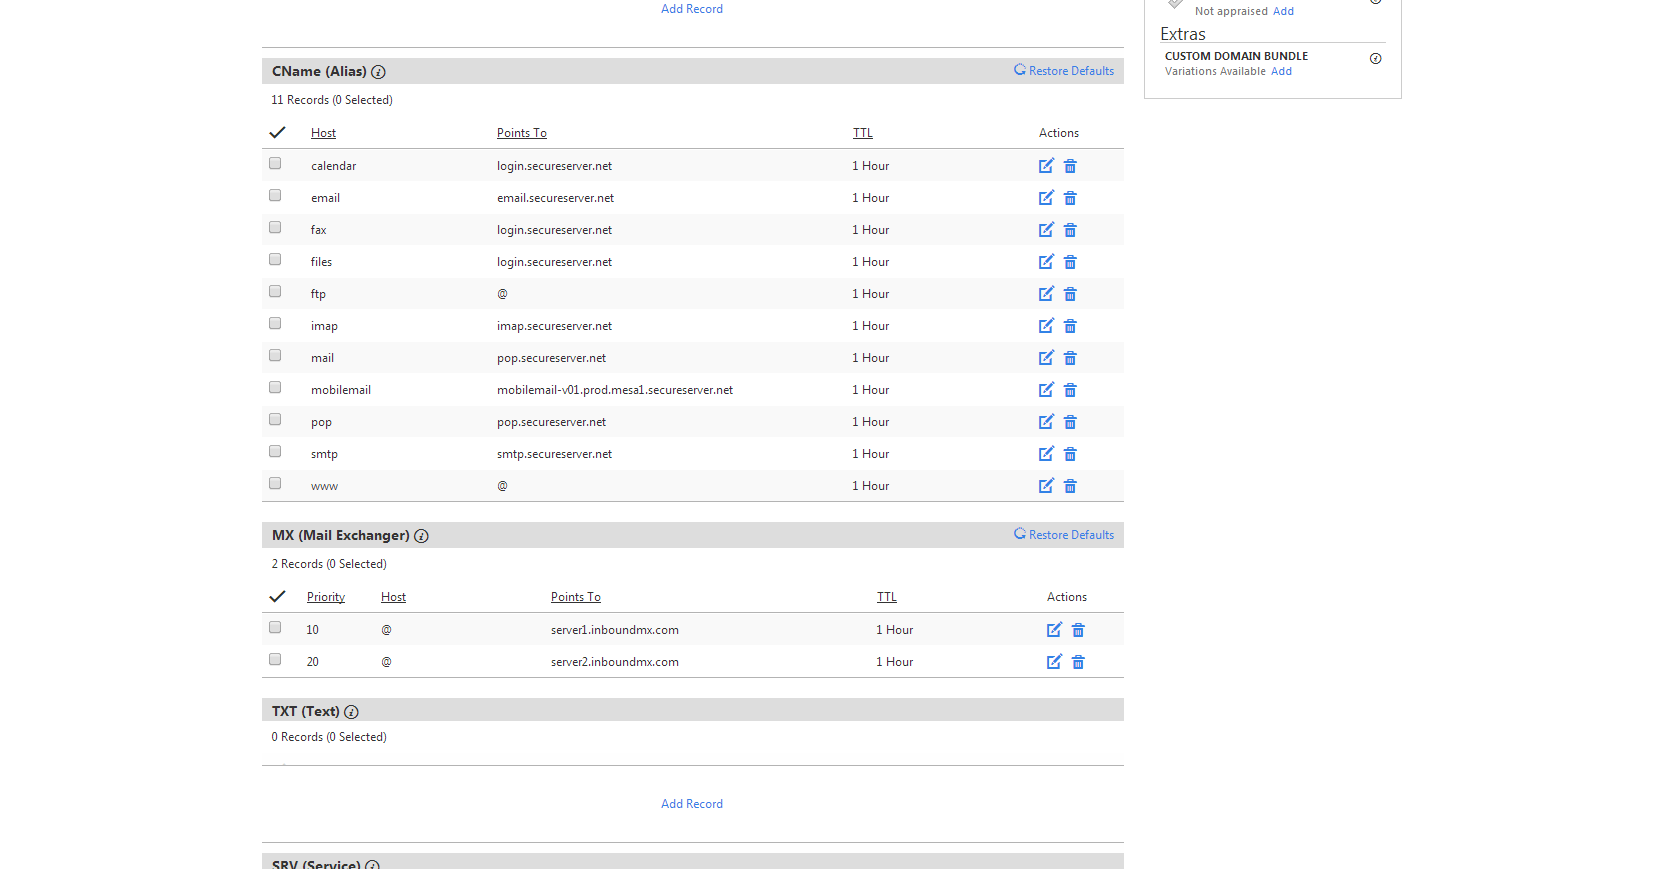Image resolution: width=1663 pixels, height=869 pixels.
Task: Delete the smtp CNAME record
Action: coord(1070,454)
